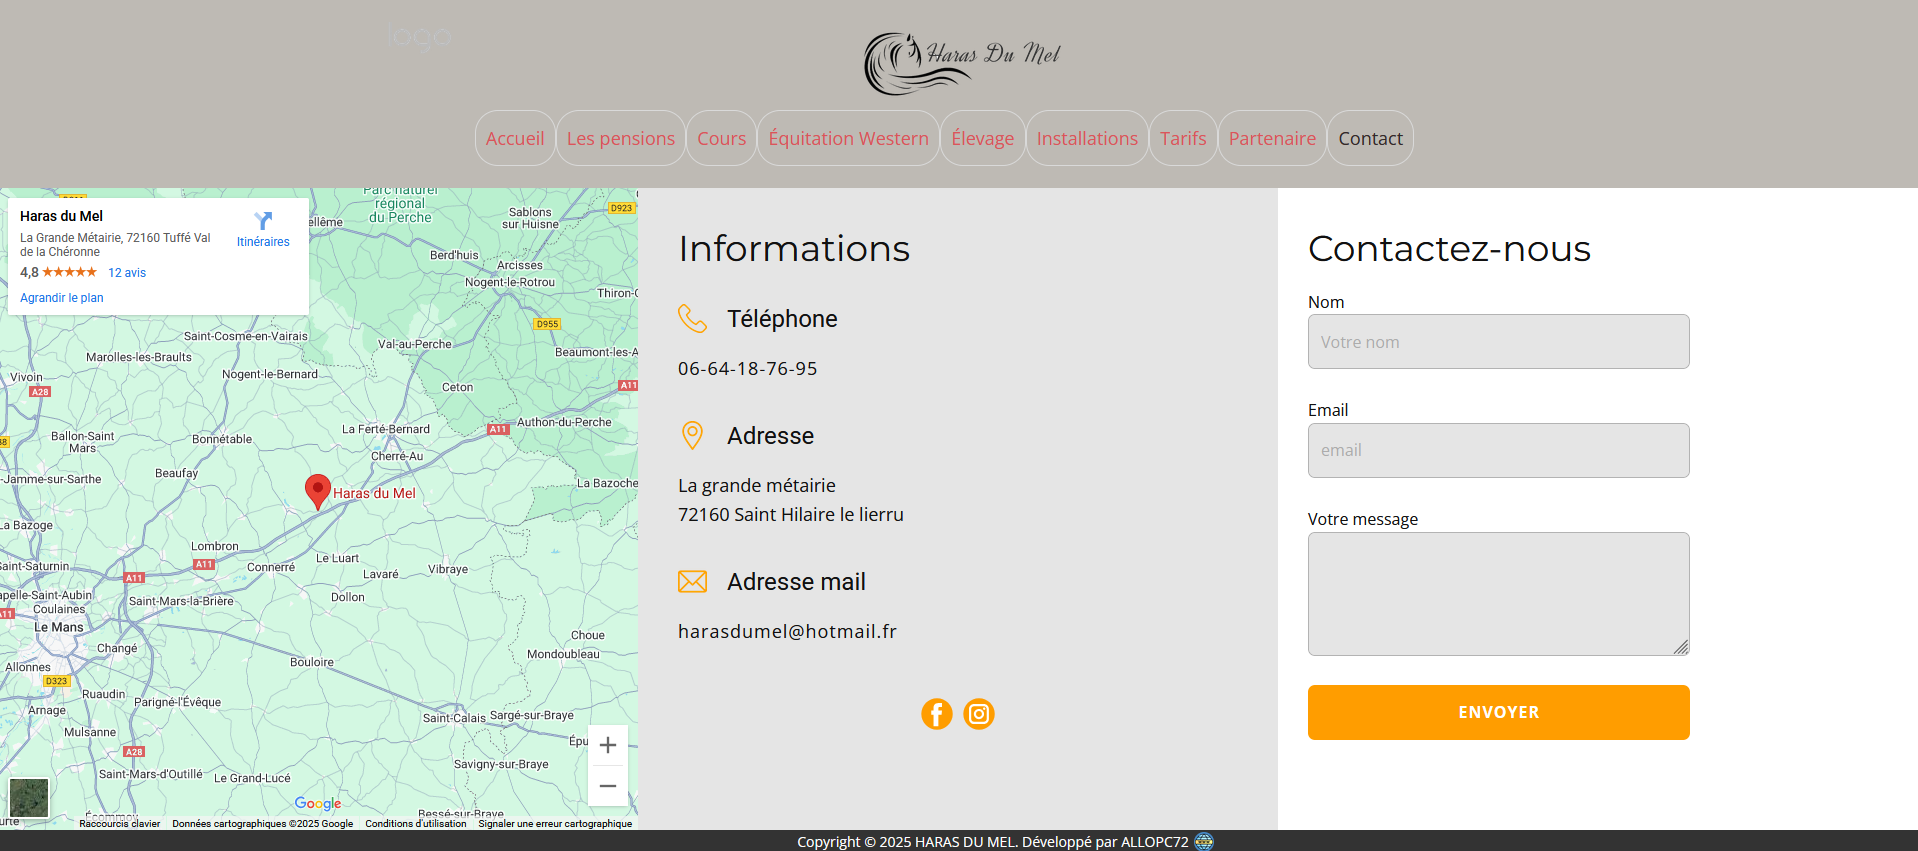Click the ALLOPC72 globe icon in footer
Viewport: 1918px width, 851px height.
[1204, 842]
